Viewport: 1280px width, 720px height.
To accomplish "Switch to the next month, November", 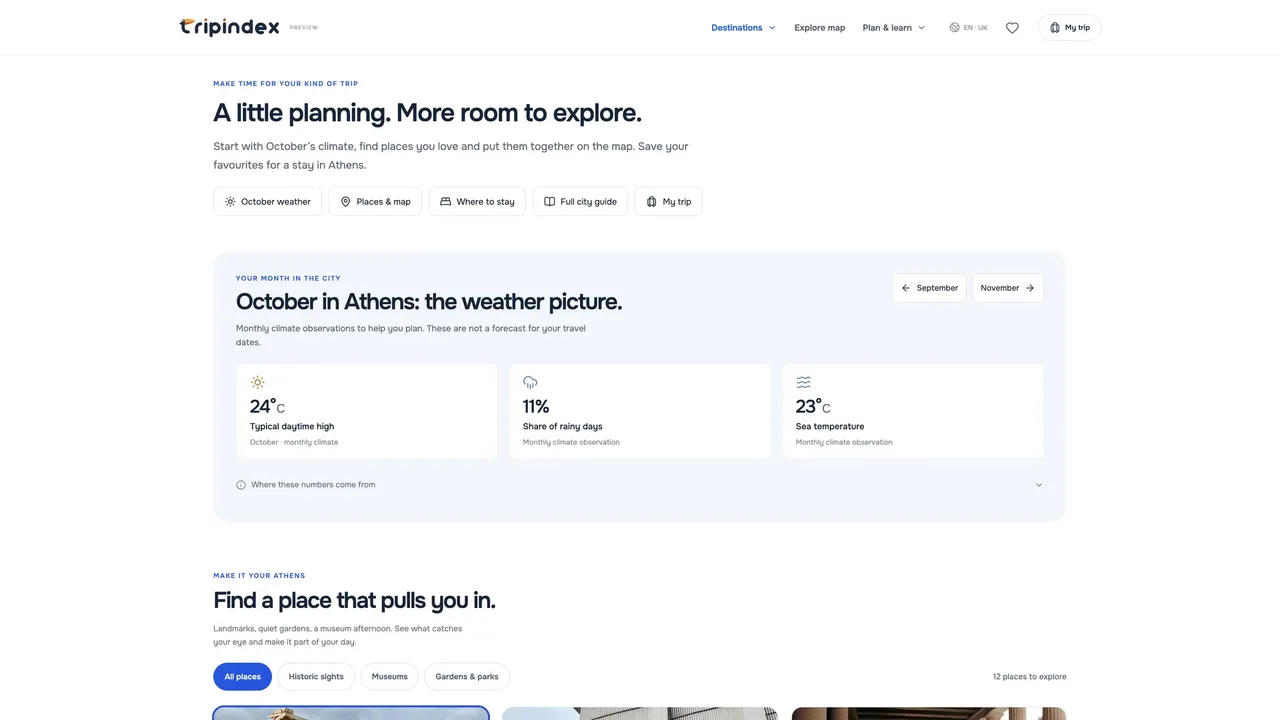I will [x=1008, y=288].
